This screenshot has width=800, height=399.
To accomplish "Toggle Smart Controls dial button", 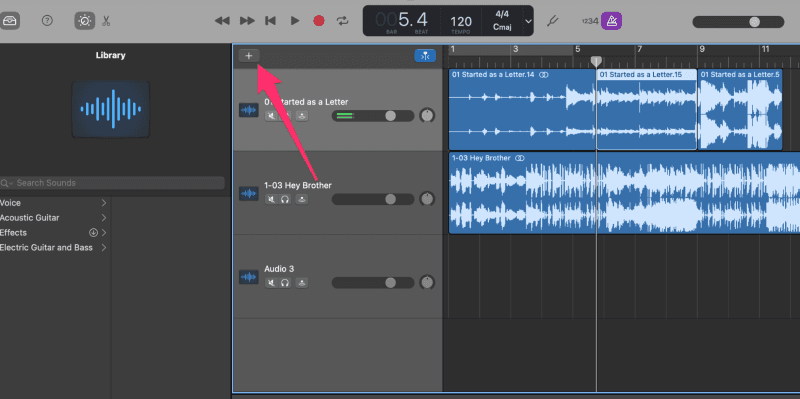I will (84, 21).
